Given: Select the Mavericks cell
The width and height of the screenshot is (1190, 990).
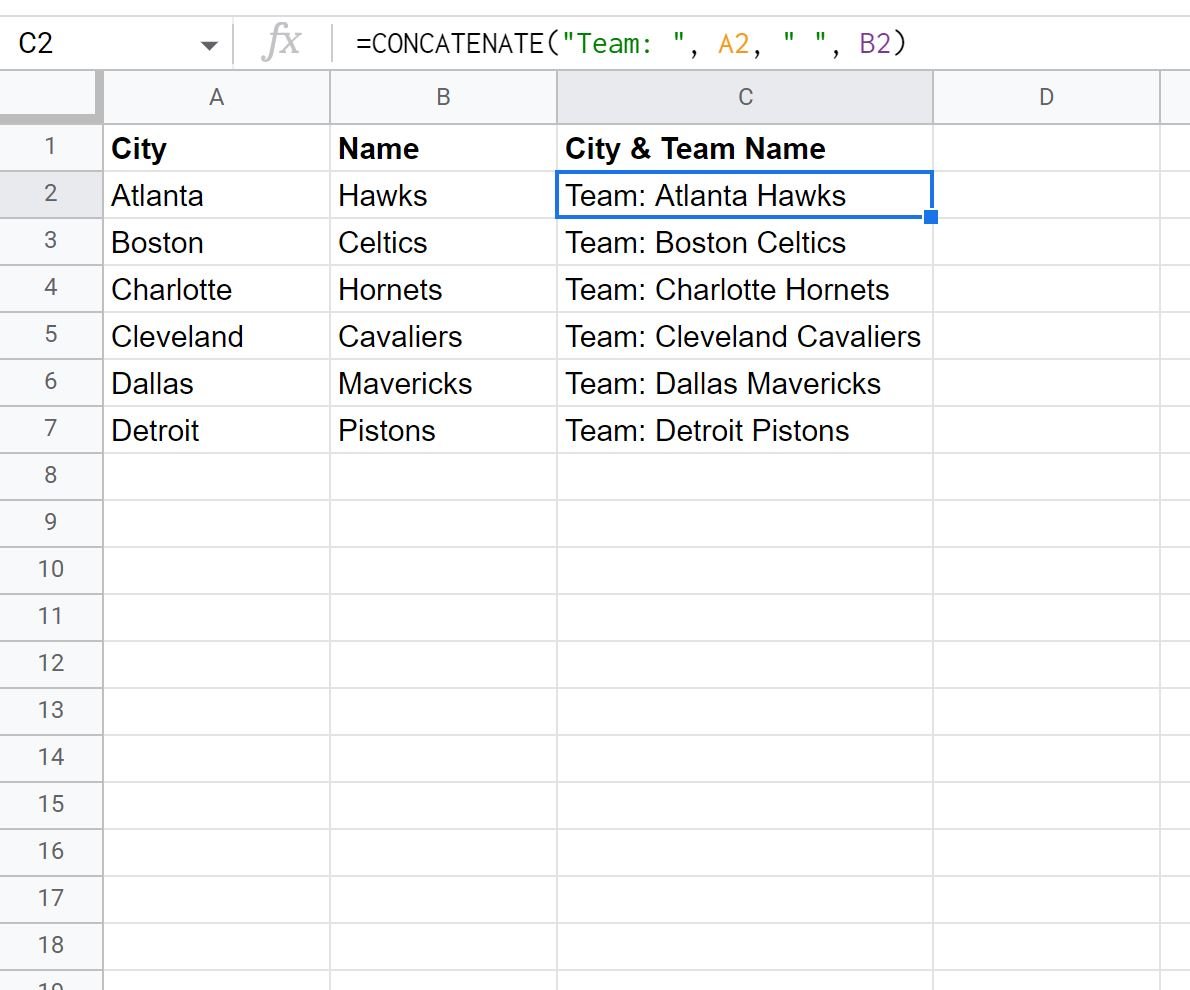Looking at the screenshot, I should point(443,383).
